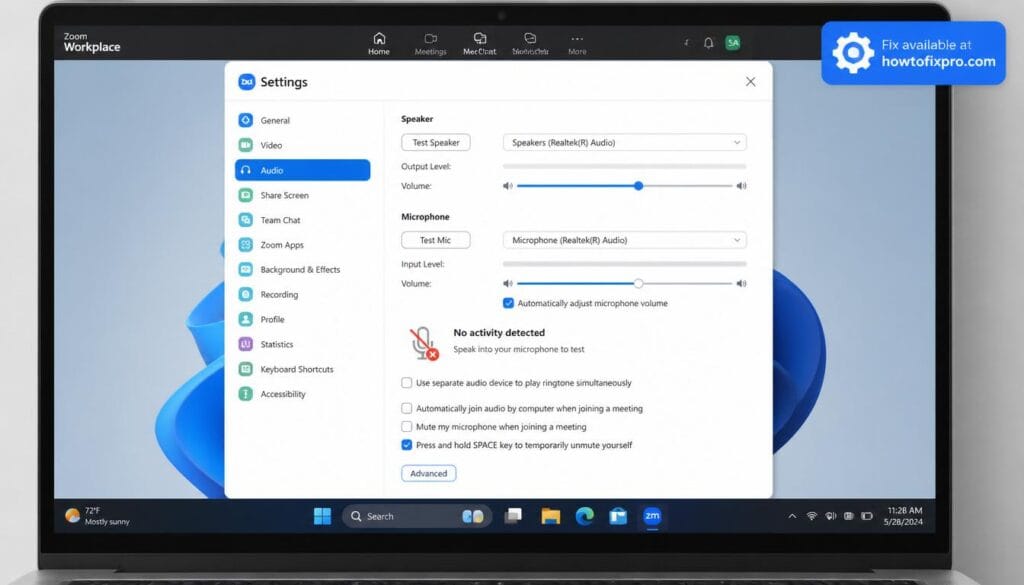Click the Keyboard Shortcuts sidebar icon
Viewport: 1024px width, 585px height.
[246, 369]
